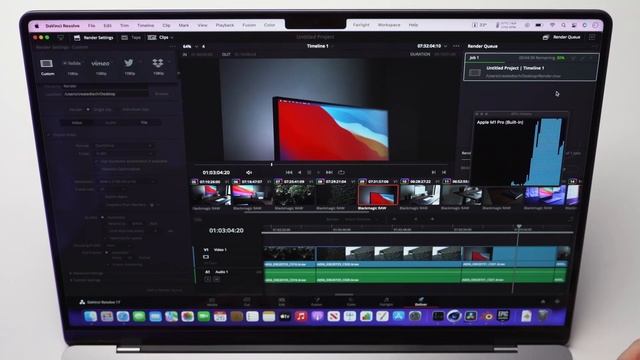Select the Automatic quality radio button
Image resolution: width=640 pixels, height=360 pixels.
102,218
